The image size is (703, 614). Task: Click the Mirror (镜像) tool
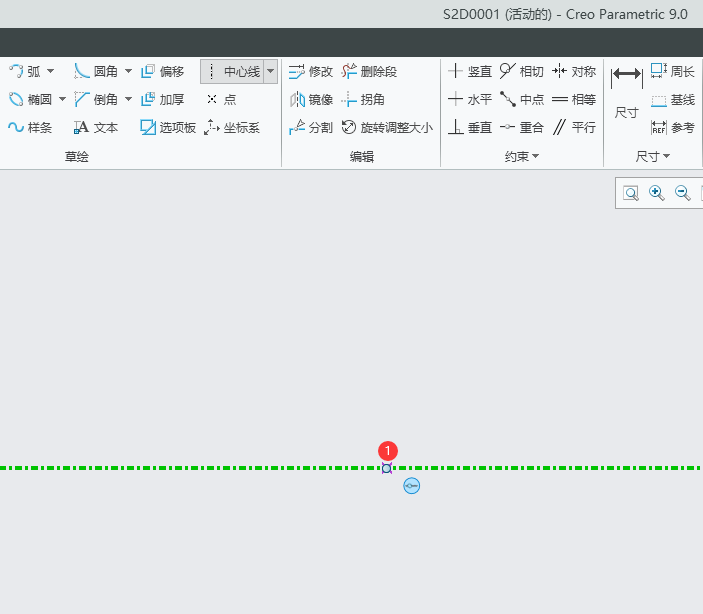pos(311,99)
